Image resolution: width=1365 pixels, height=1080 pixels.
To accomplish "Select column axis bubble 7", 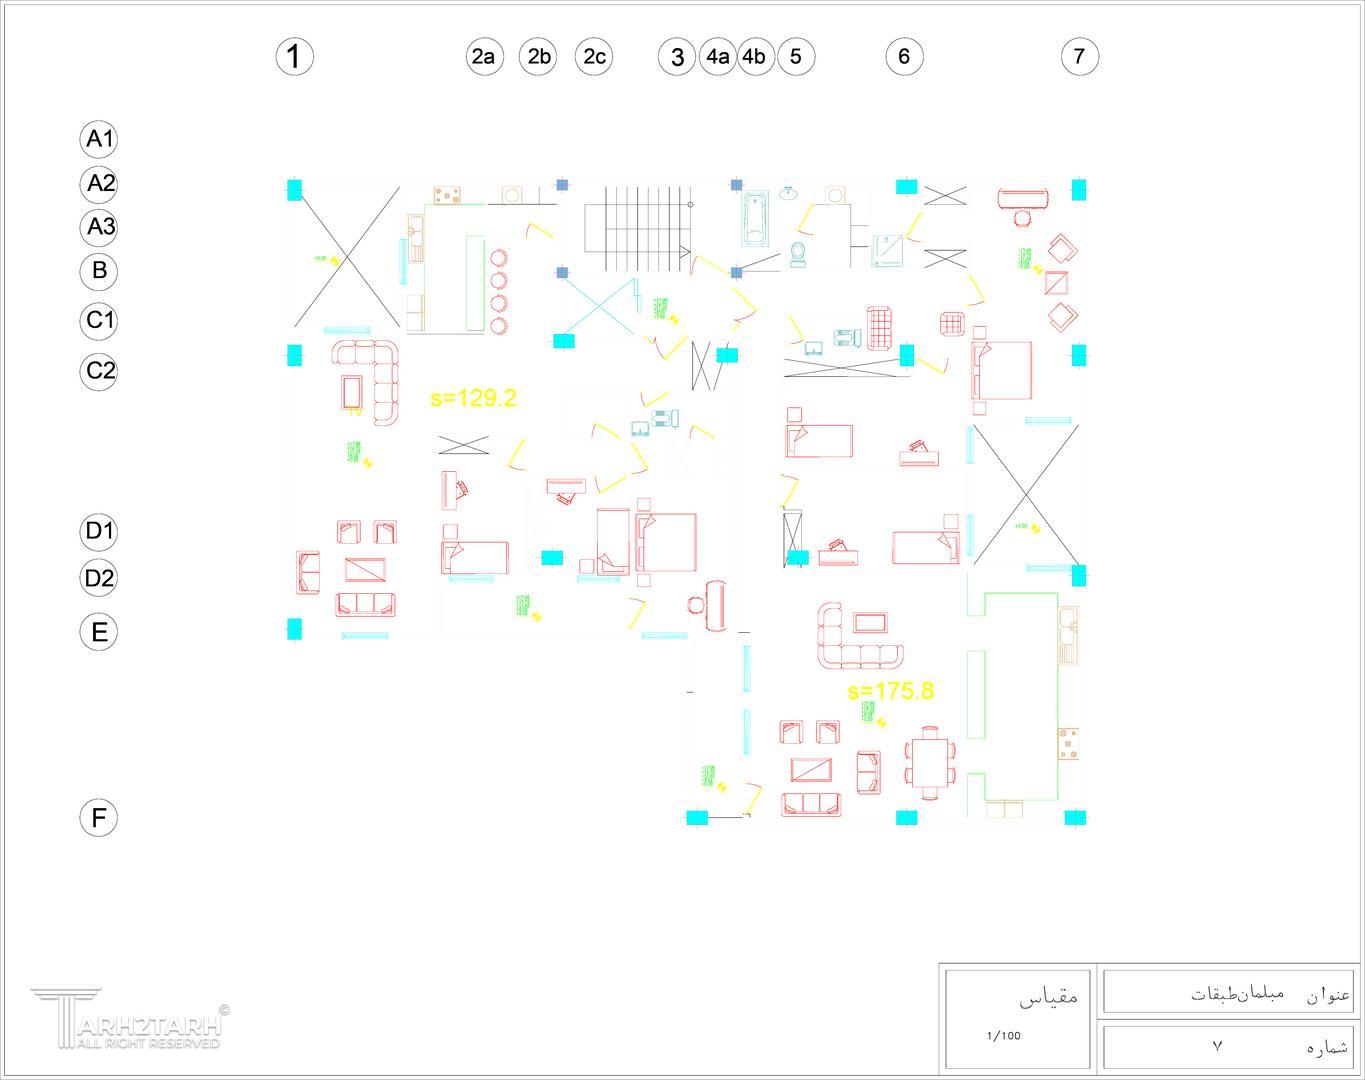I will coord(1079,56).
